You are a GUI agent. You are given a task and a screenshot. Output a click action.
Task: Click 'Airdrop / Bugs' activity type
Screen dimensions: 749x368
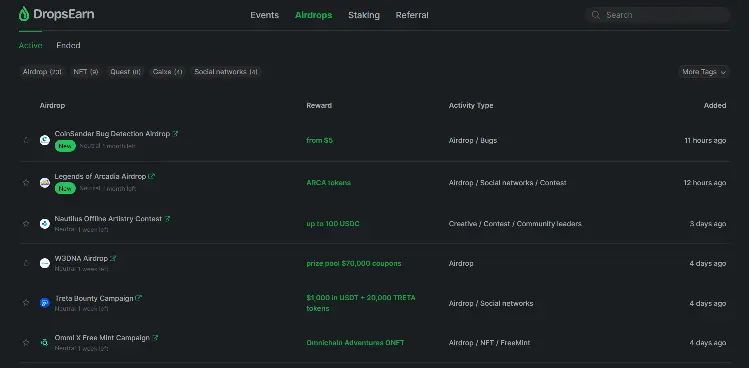pos(473,141)
